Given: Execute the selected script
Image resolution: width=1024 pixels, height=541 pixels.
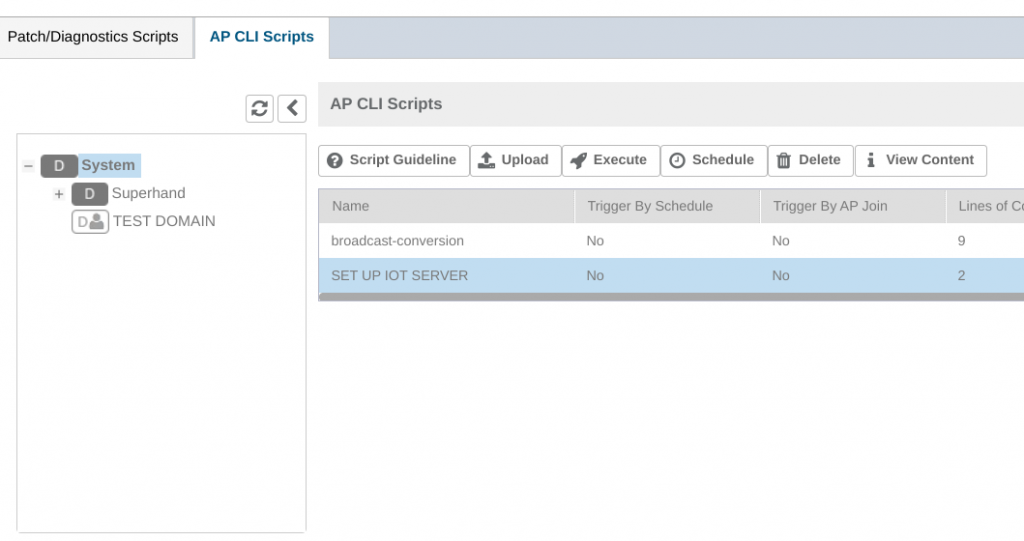Looking at the screenshot, I should pos(609,160).
